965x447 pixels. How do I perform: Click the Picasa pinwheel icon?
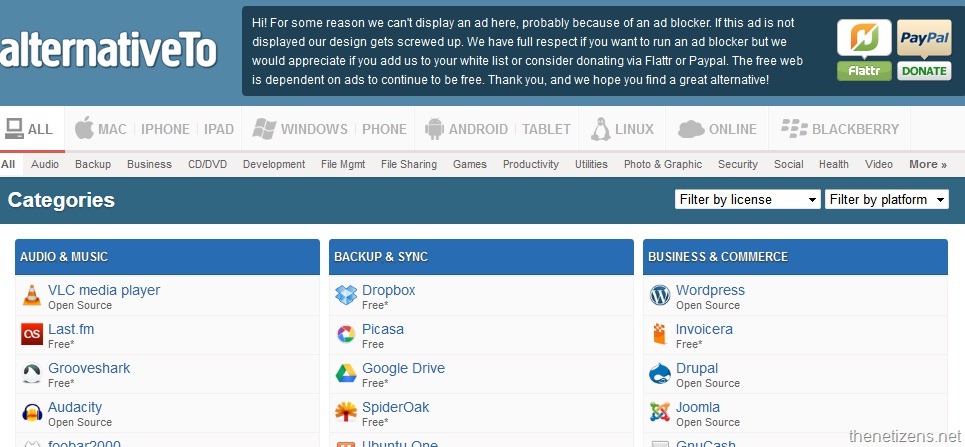click(x=346, y=334)
